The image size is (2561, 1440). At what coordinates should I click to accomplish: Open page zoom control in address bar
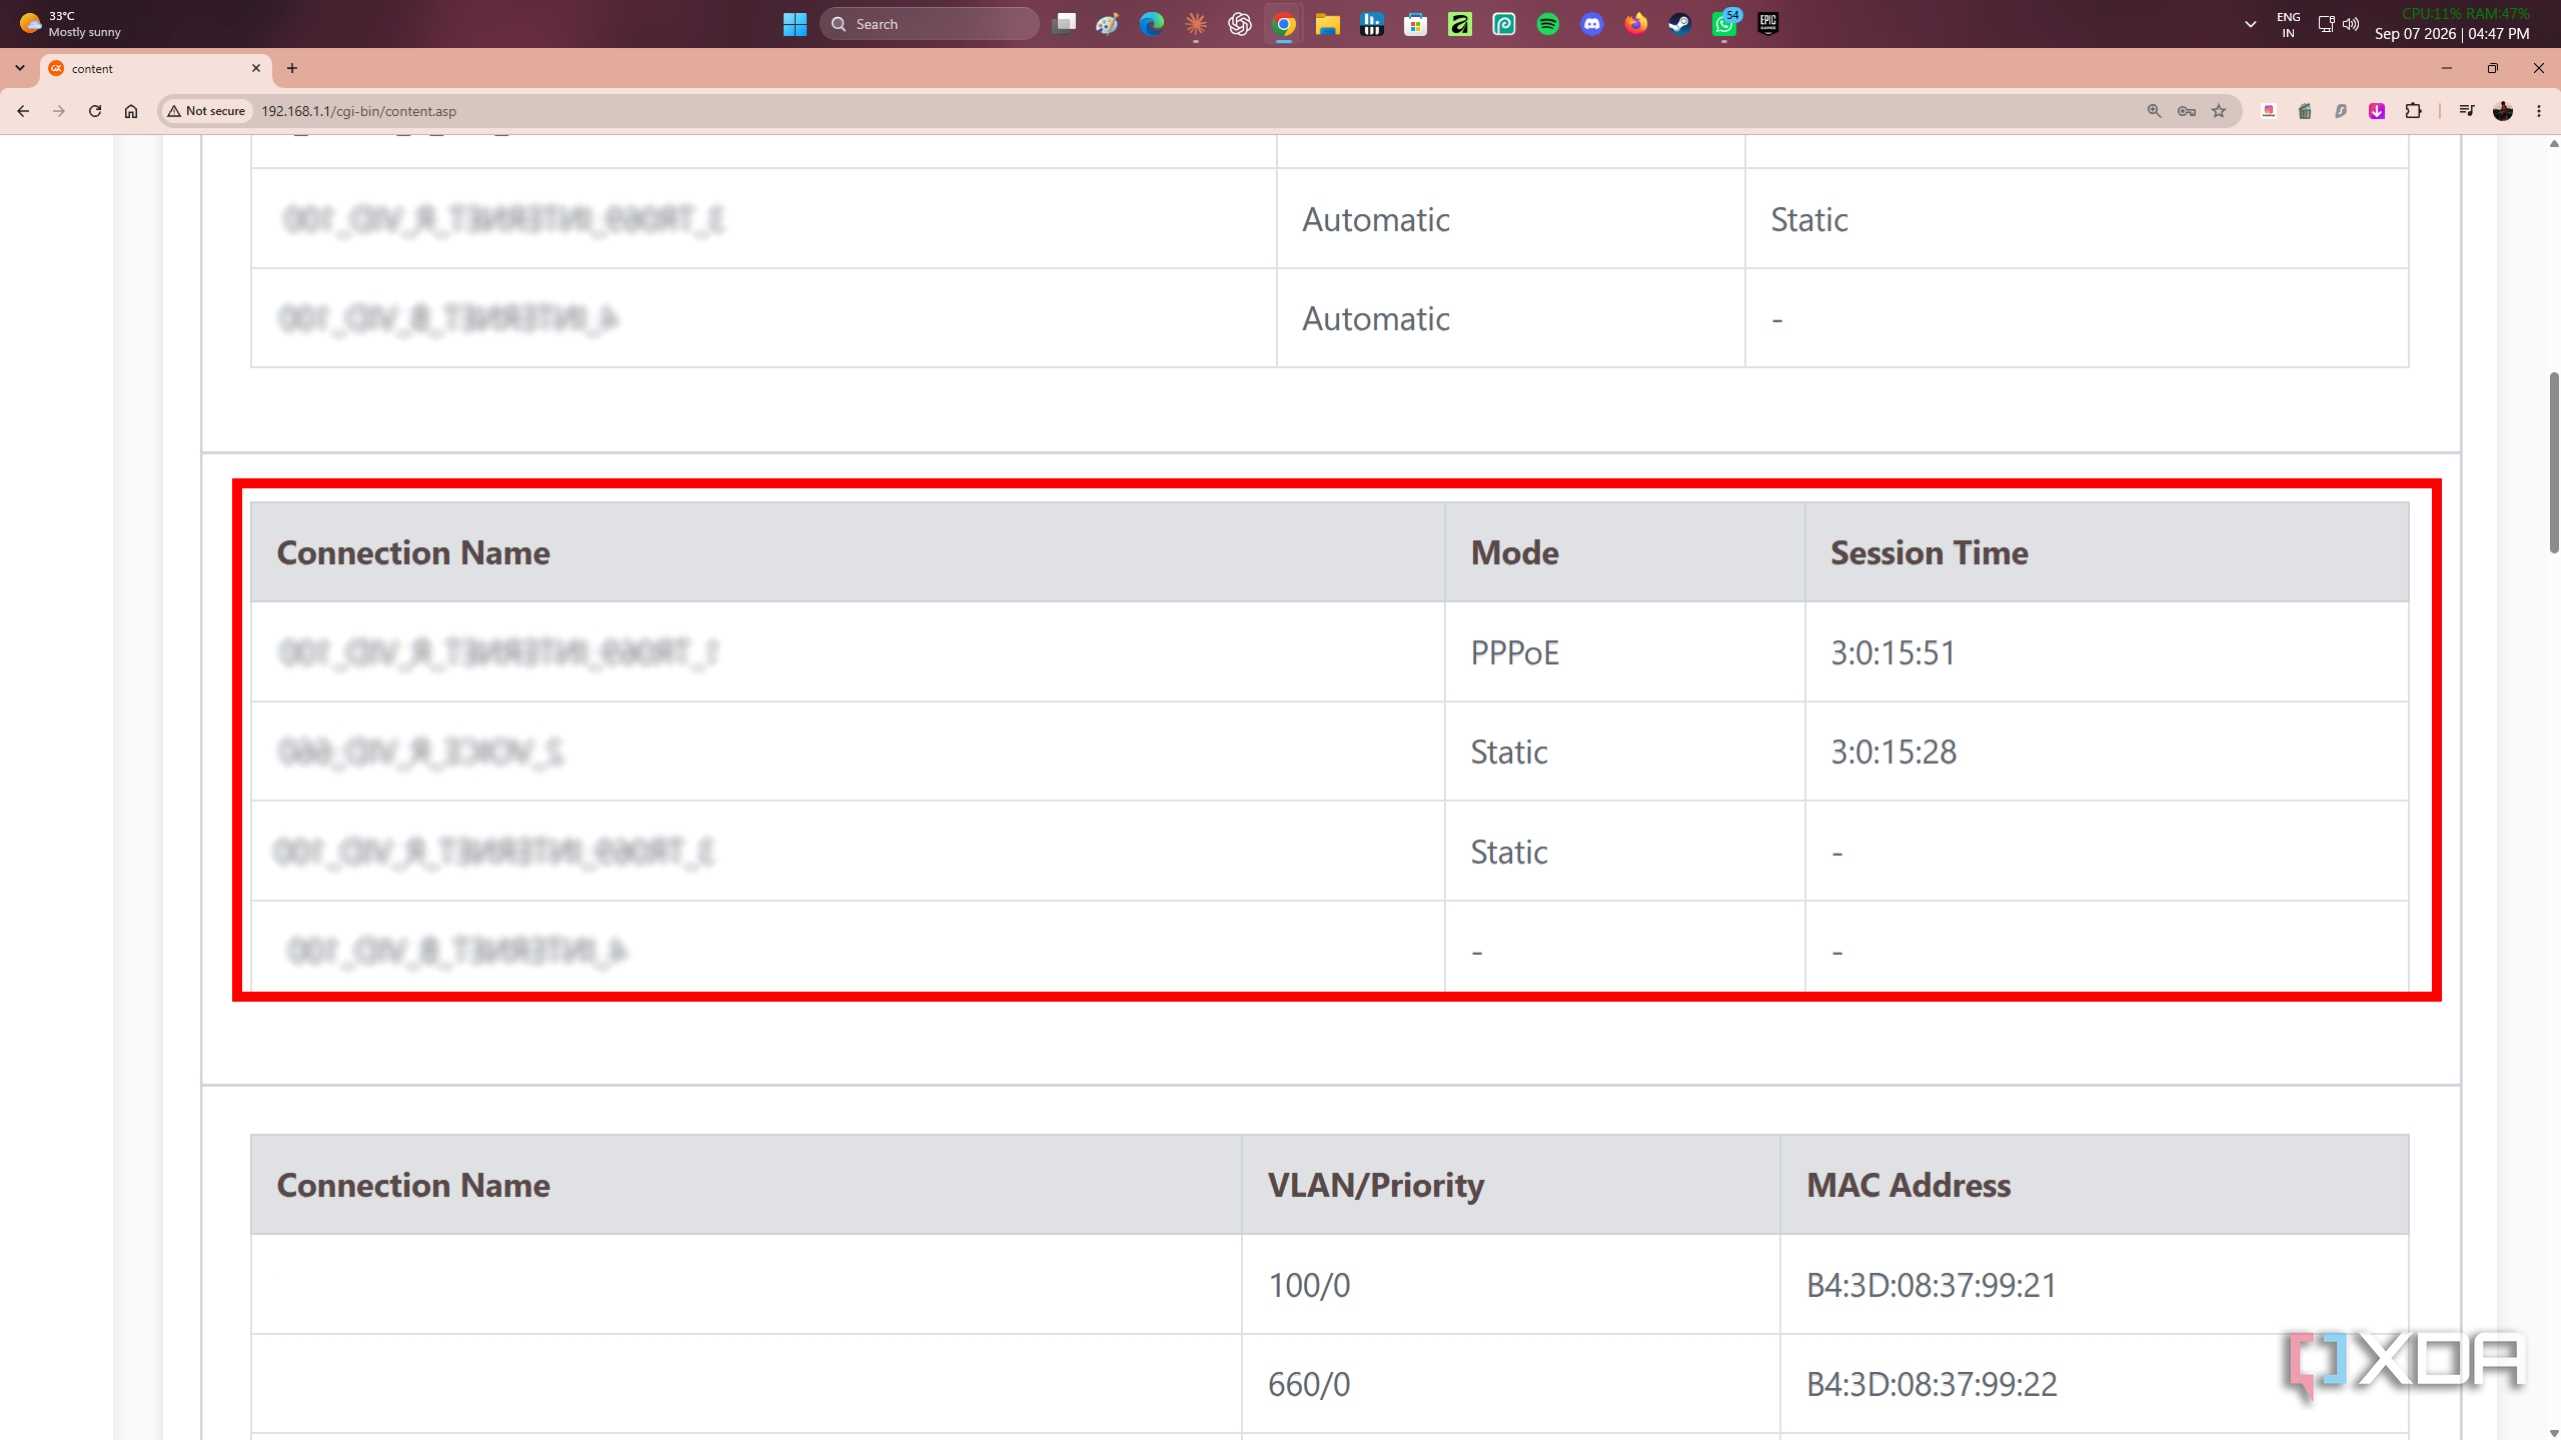(x=2154, y=111)
